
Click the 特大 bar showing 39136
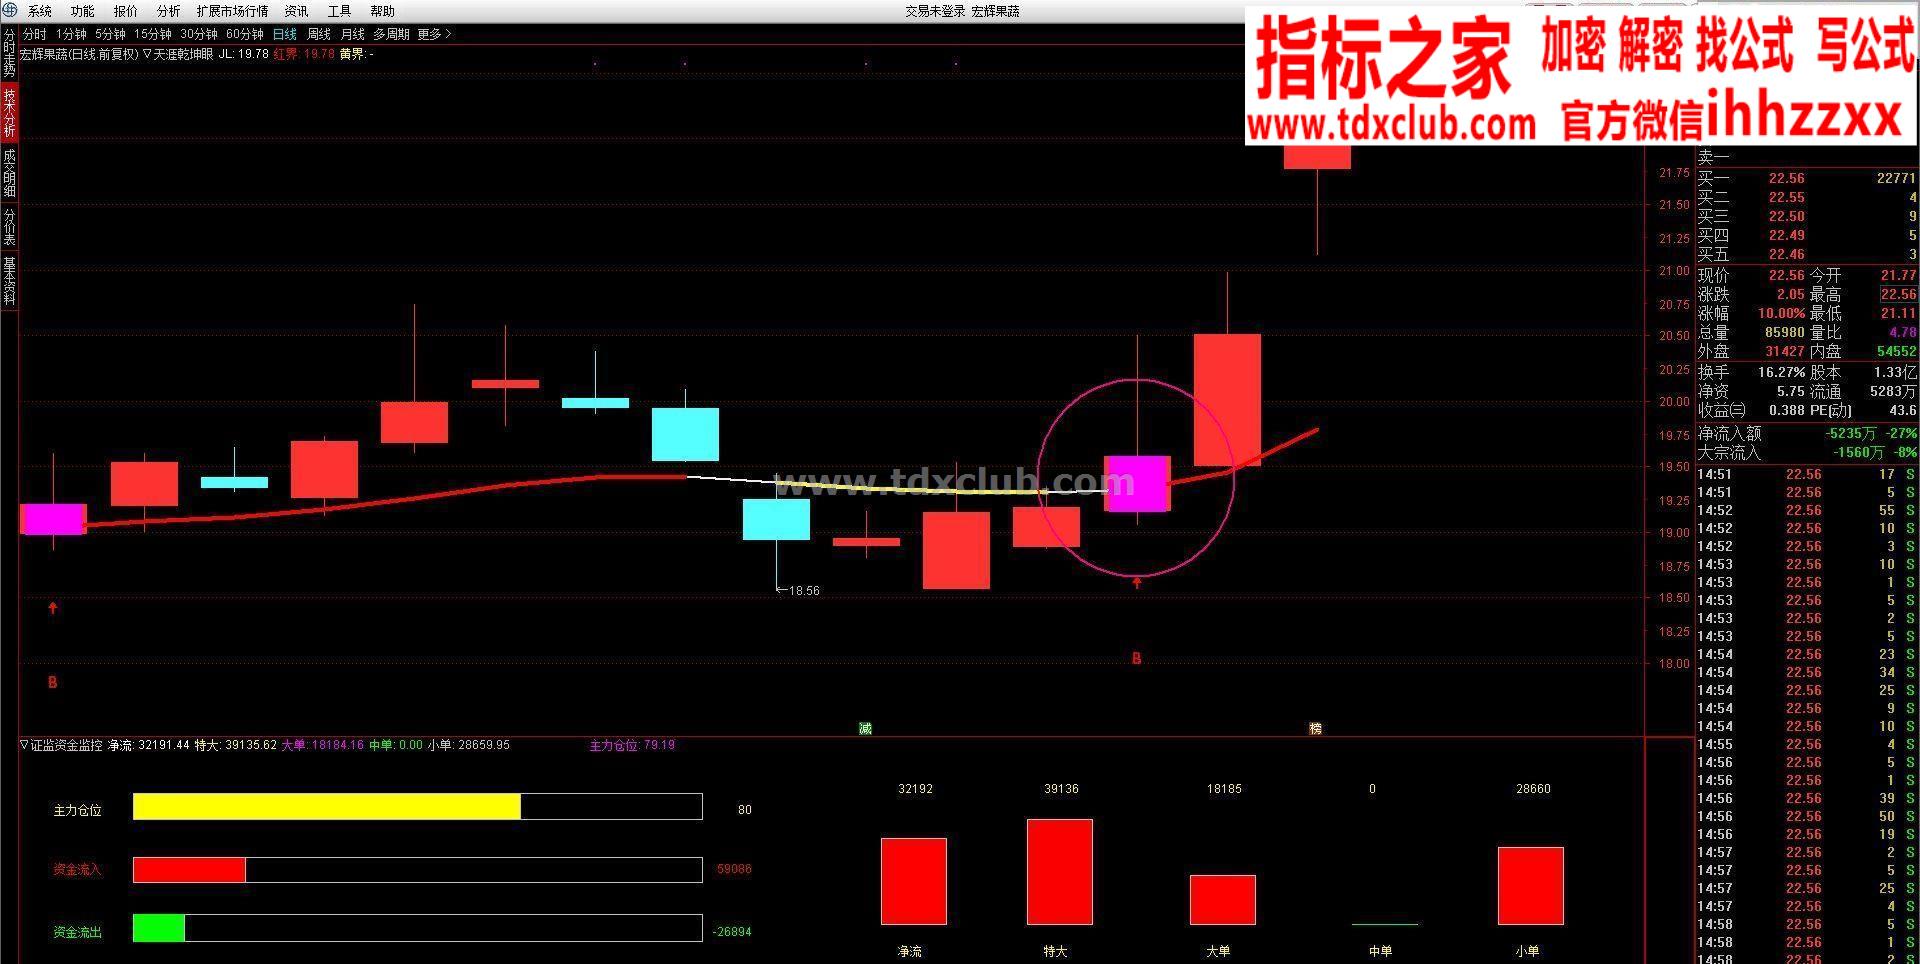click(x=1060, y=872)
